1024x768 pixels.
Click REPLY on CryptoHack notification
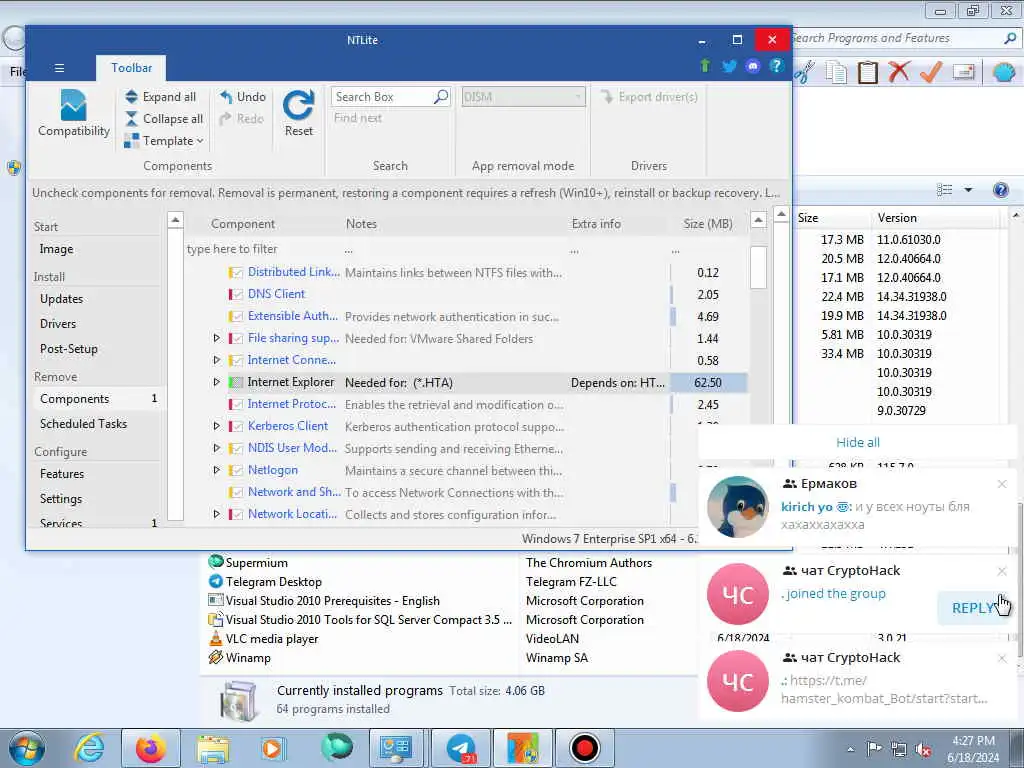pos(972,608)
